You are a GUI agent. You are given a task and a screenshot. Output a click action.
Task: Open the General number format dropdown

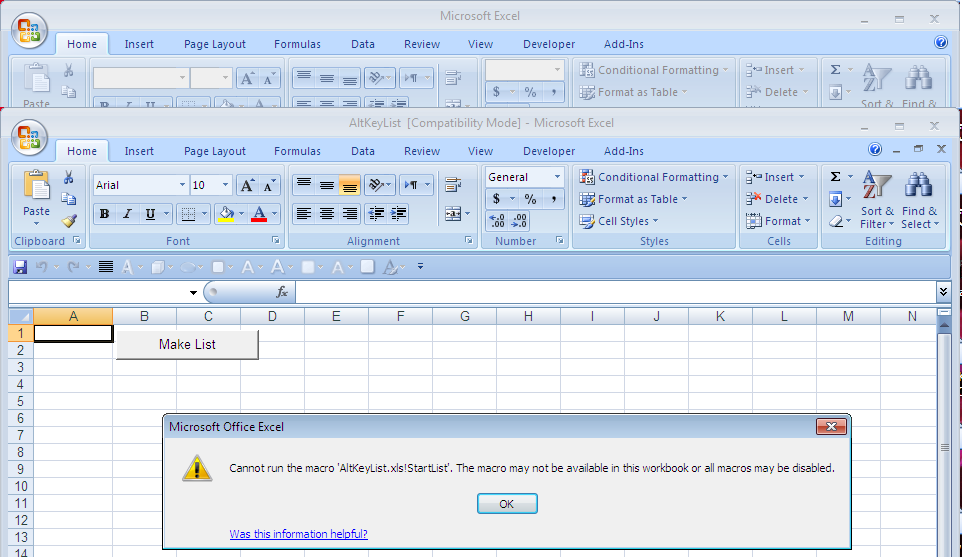point(557,177)
